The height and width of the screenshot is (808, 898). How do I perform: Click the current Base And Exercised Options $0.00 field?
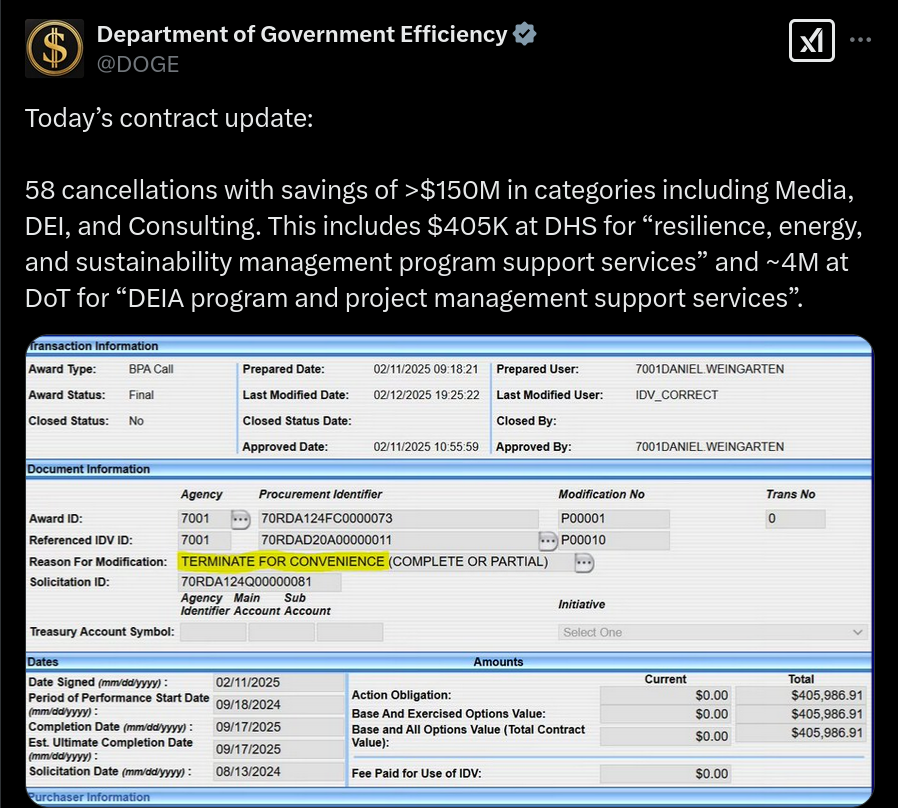point(665,714)
